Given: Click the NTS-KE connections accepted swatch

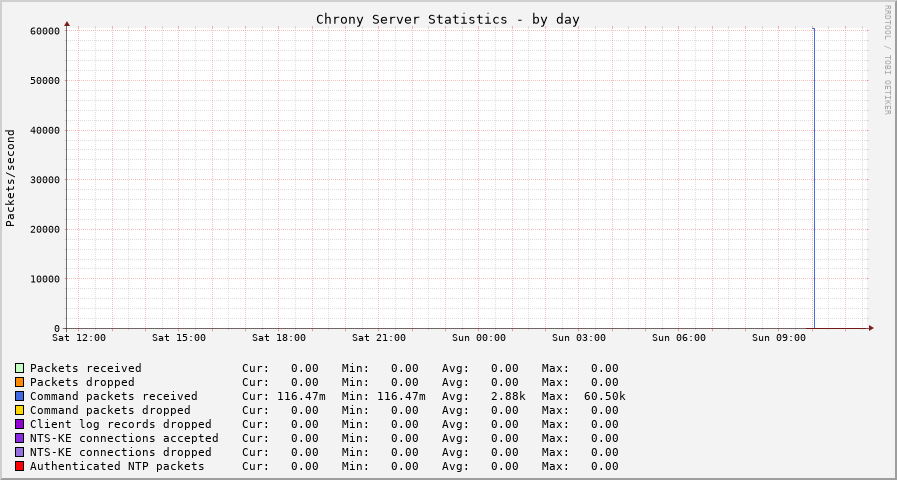Looking at the screenshot, I should (x=19, y=438).
